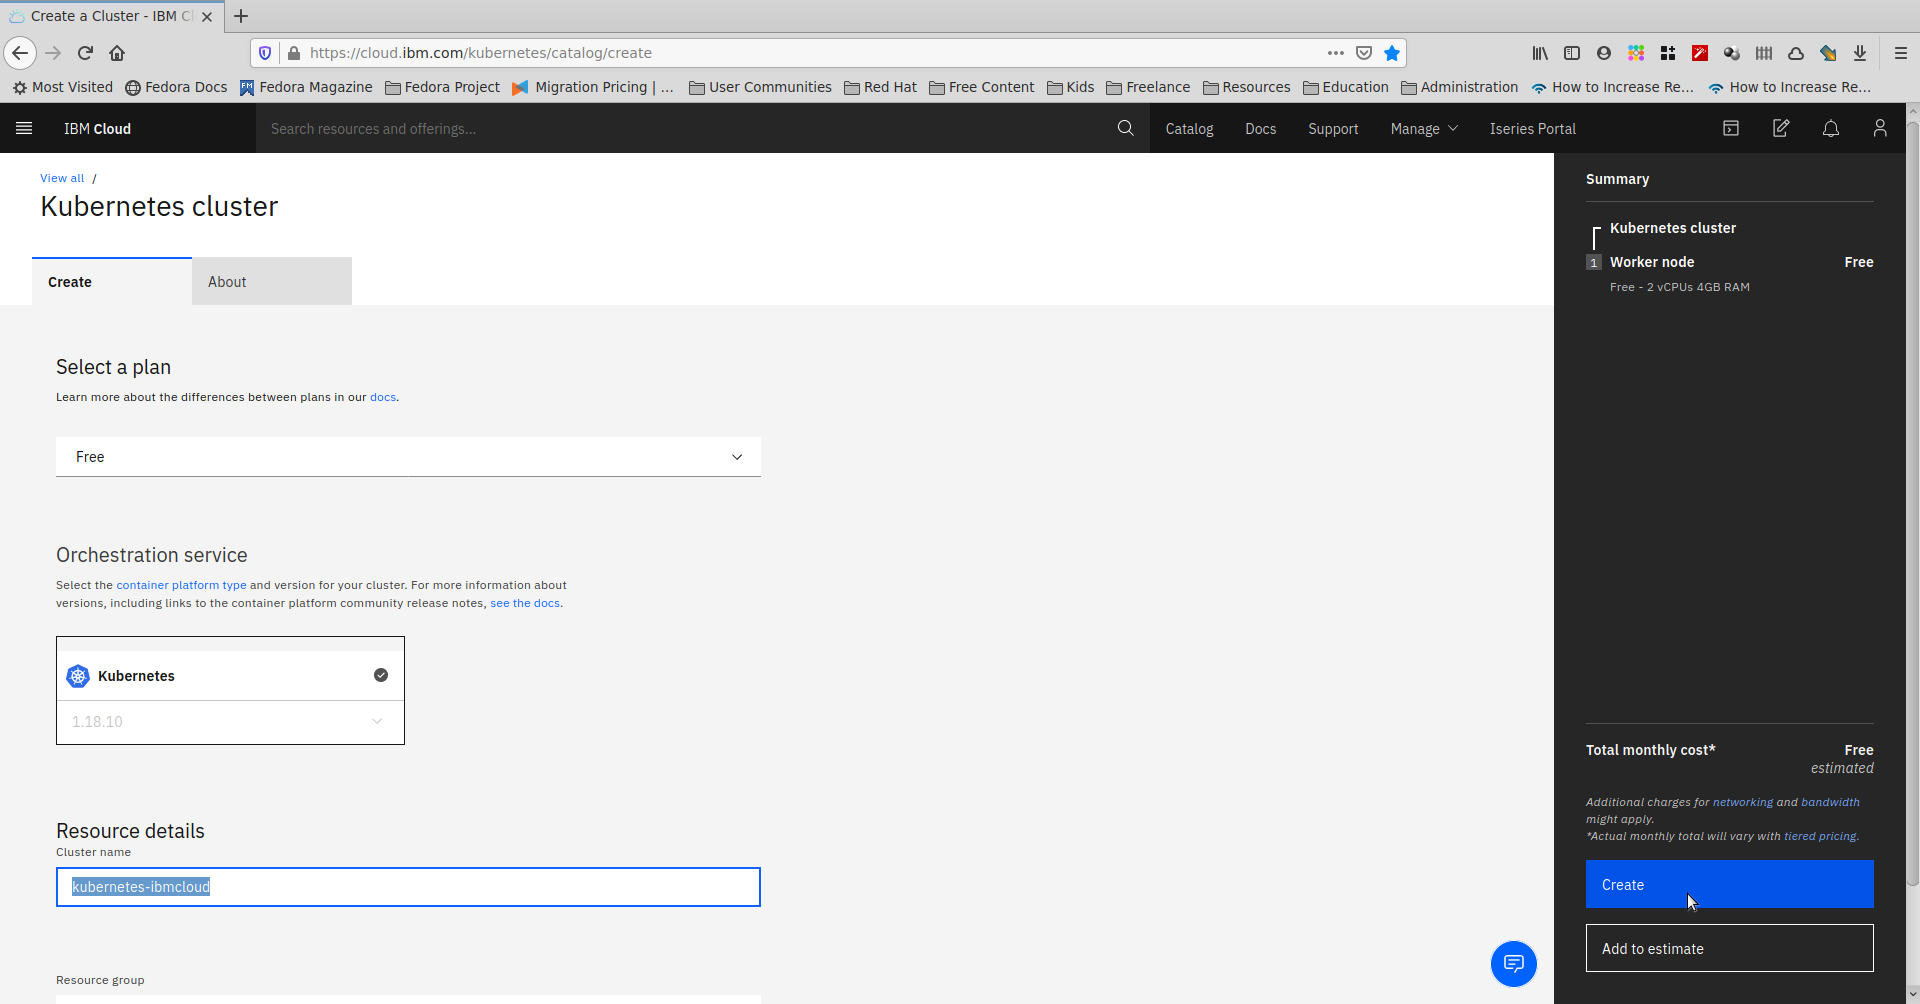1920x1004 pixels.
Task: Close the Create a Cluster browser tab
Action: click(x=207, y=17)
